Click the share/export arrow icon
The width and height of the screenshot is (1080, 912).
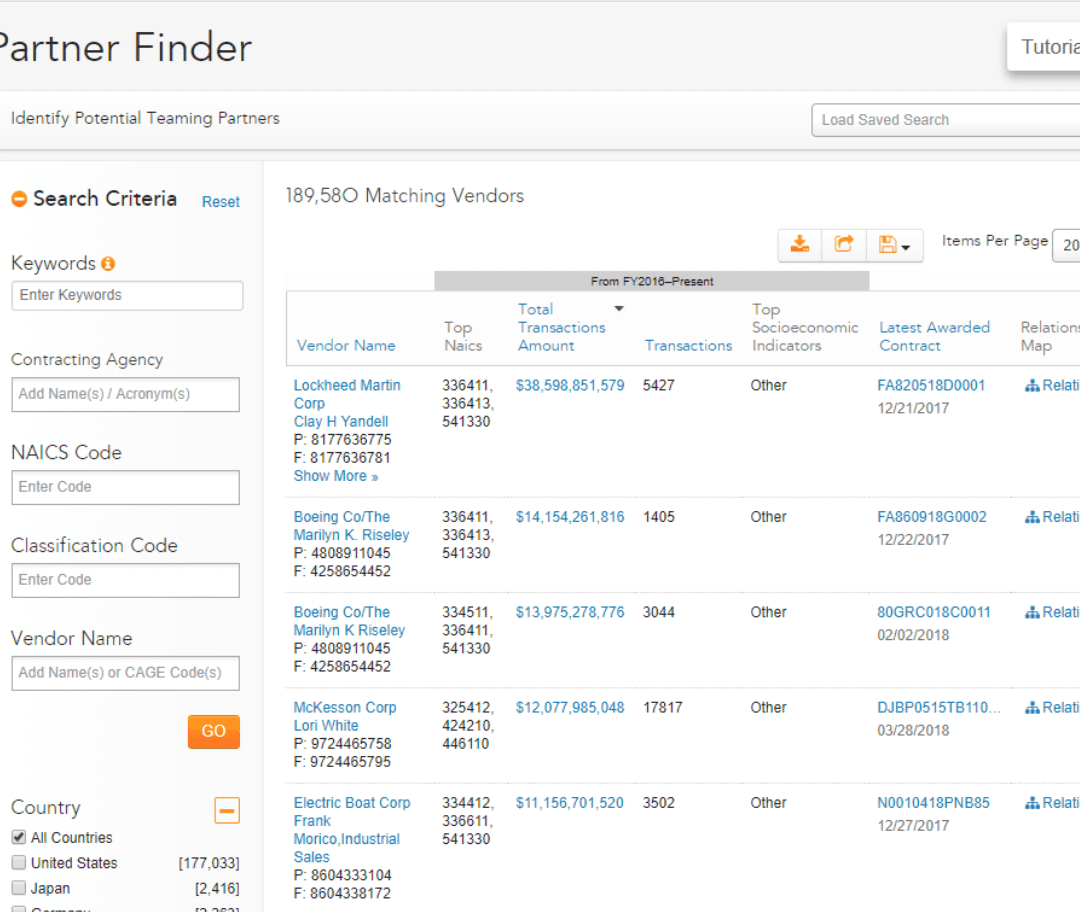click(844, 244)
